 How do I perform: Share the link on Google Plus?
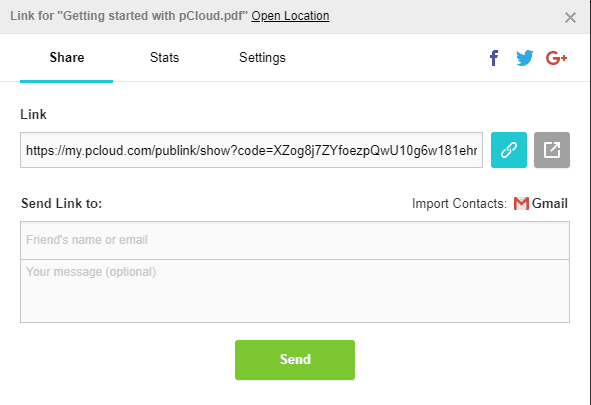tap(556, 58)
